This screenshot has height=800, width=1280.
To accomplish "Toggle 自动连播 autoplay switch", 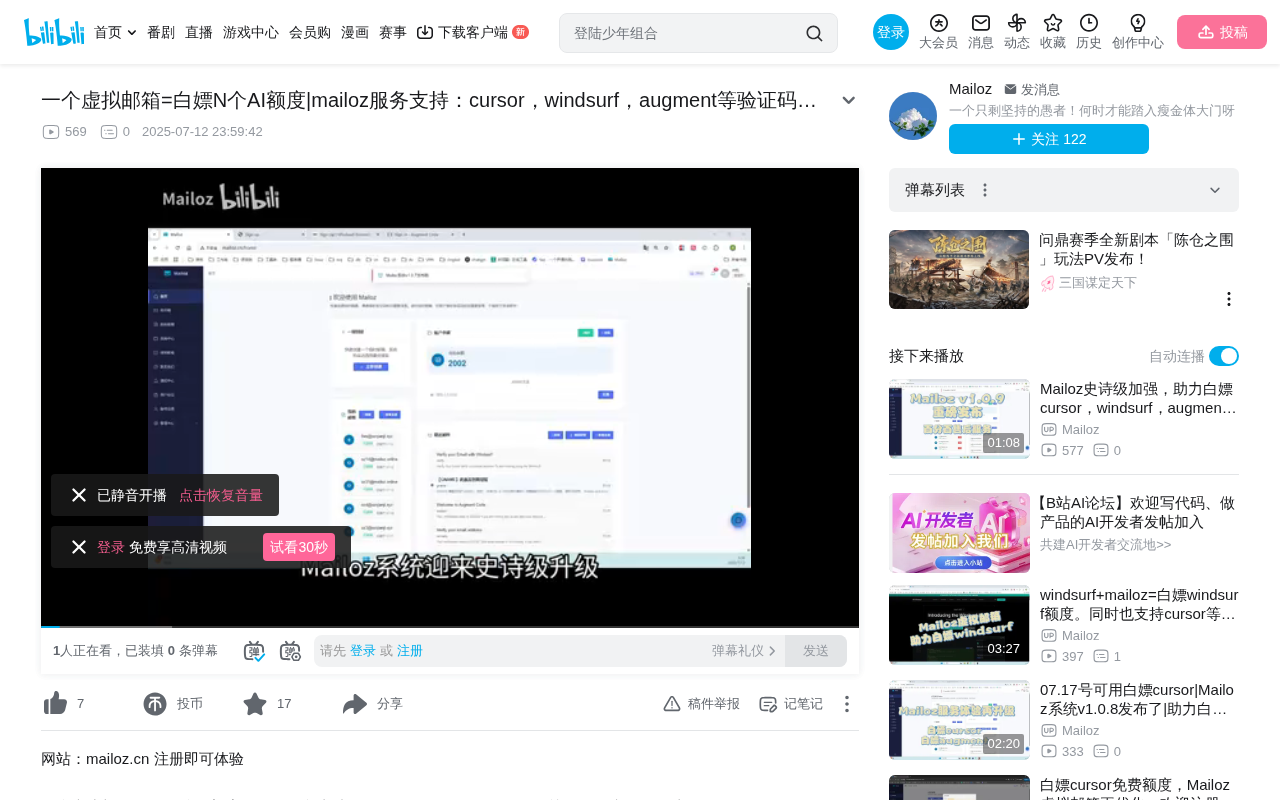I will click(1224, 356).
